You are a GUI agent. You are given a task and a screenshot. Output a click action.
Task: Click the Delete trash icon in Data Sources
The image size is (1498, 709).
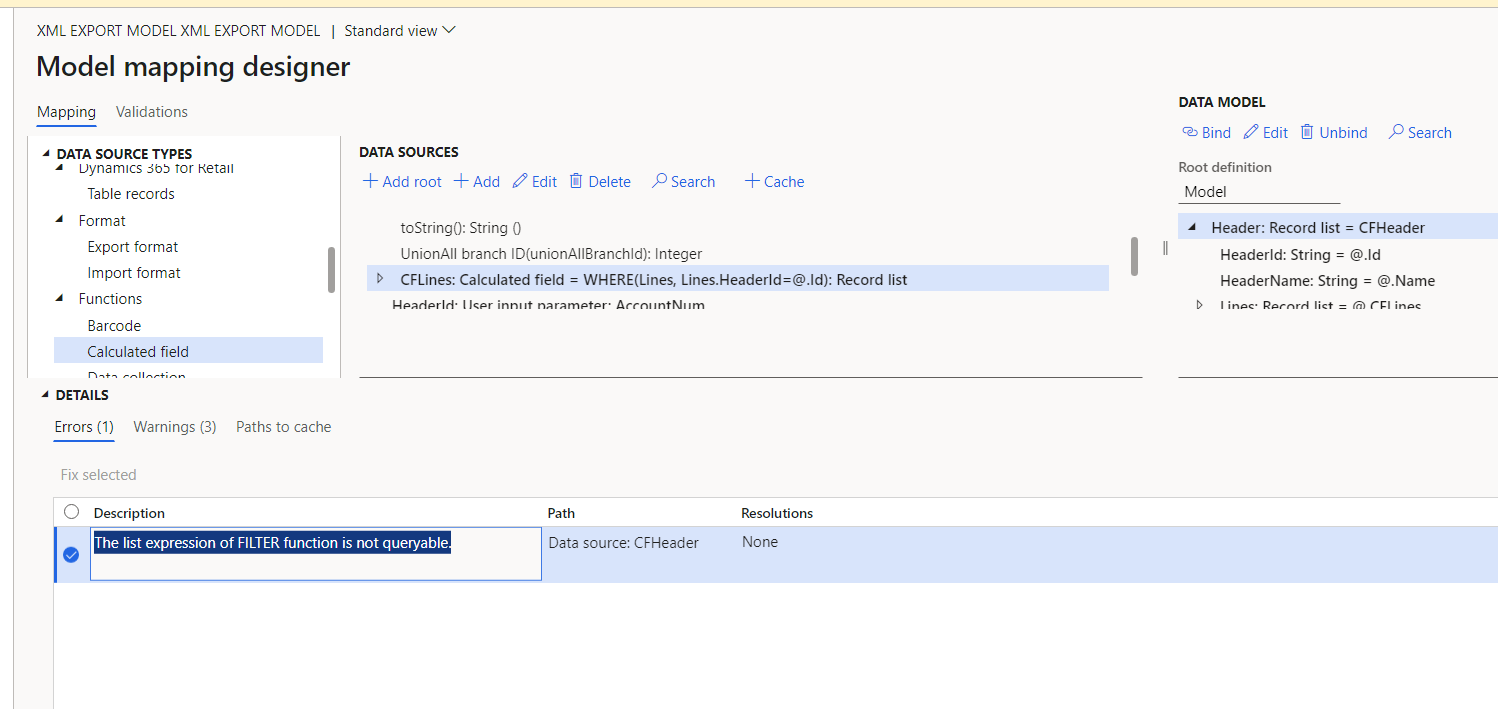tap(577, 181)
